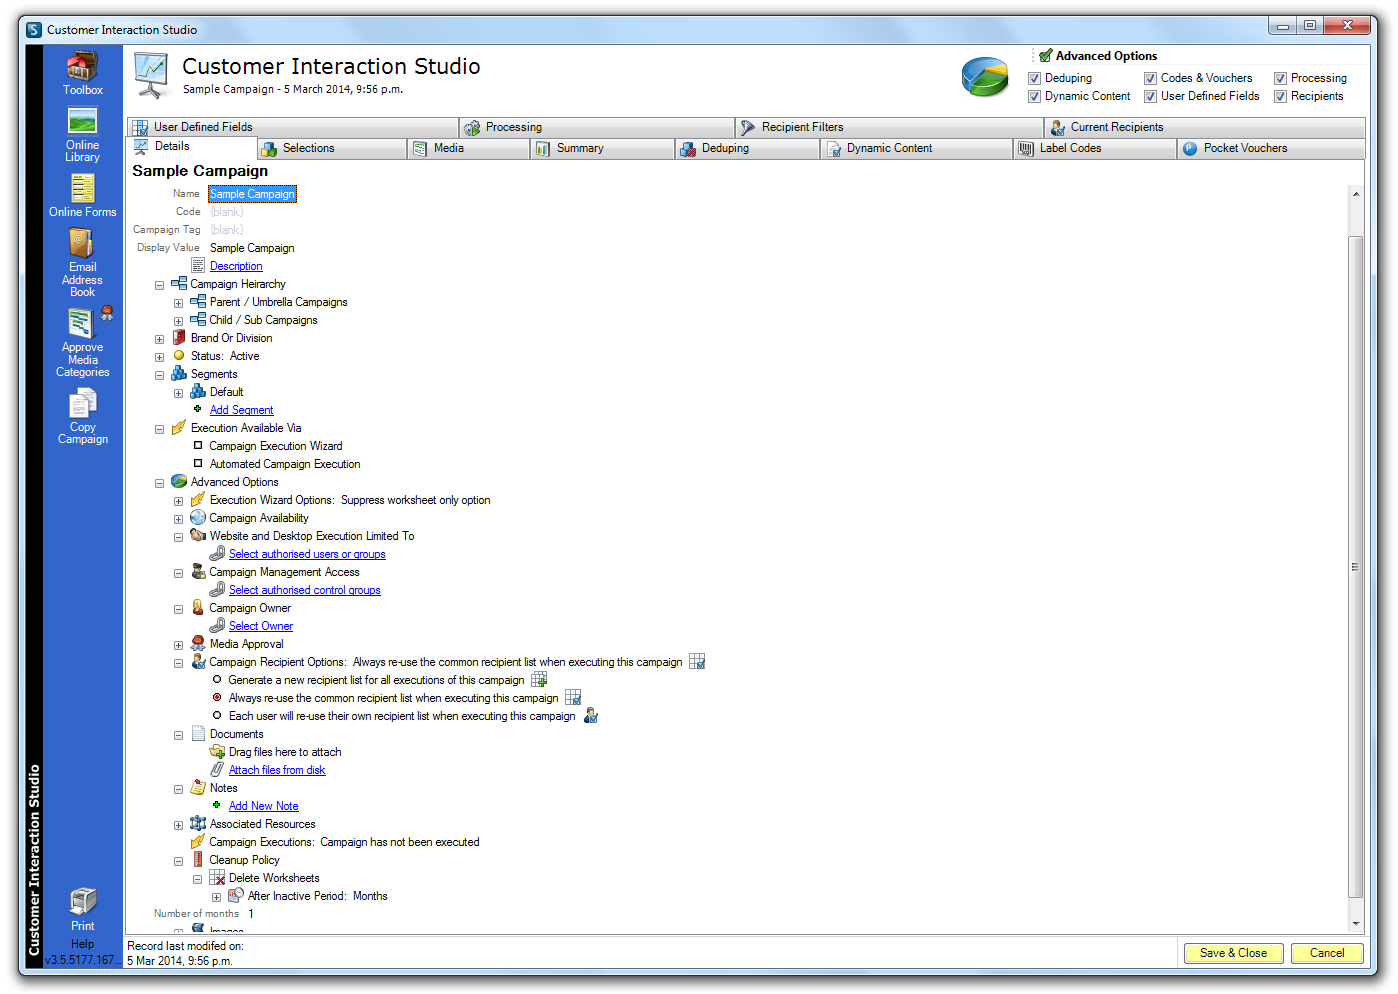Click the green plus icon beside Add New Note
1398x994 pixels.
coord(217,805)
